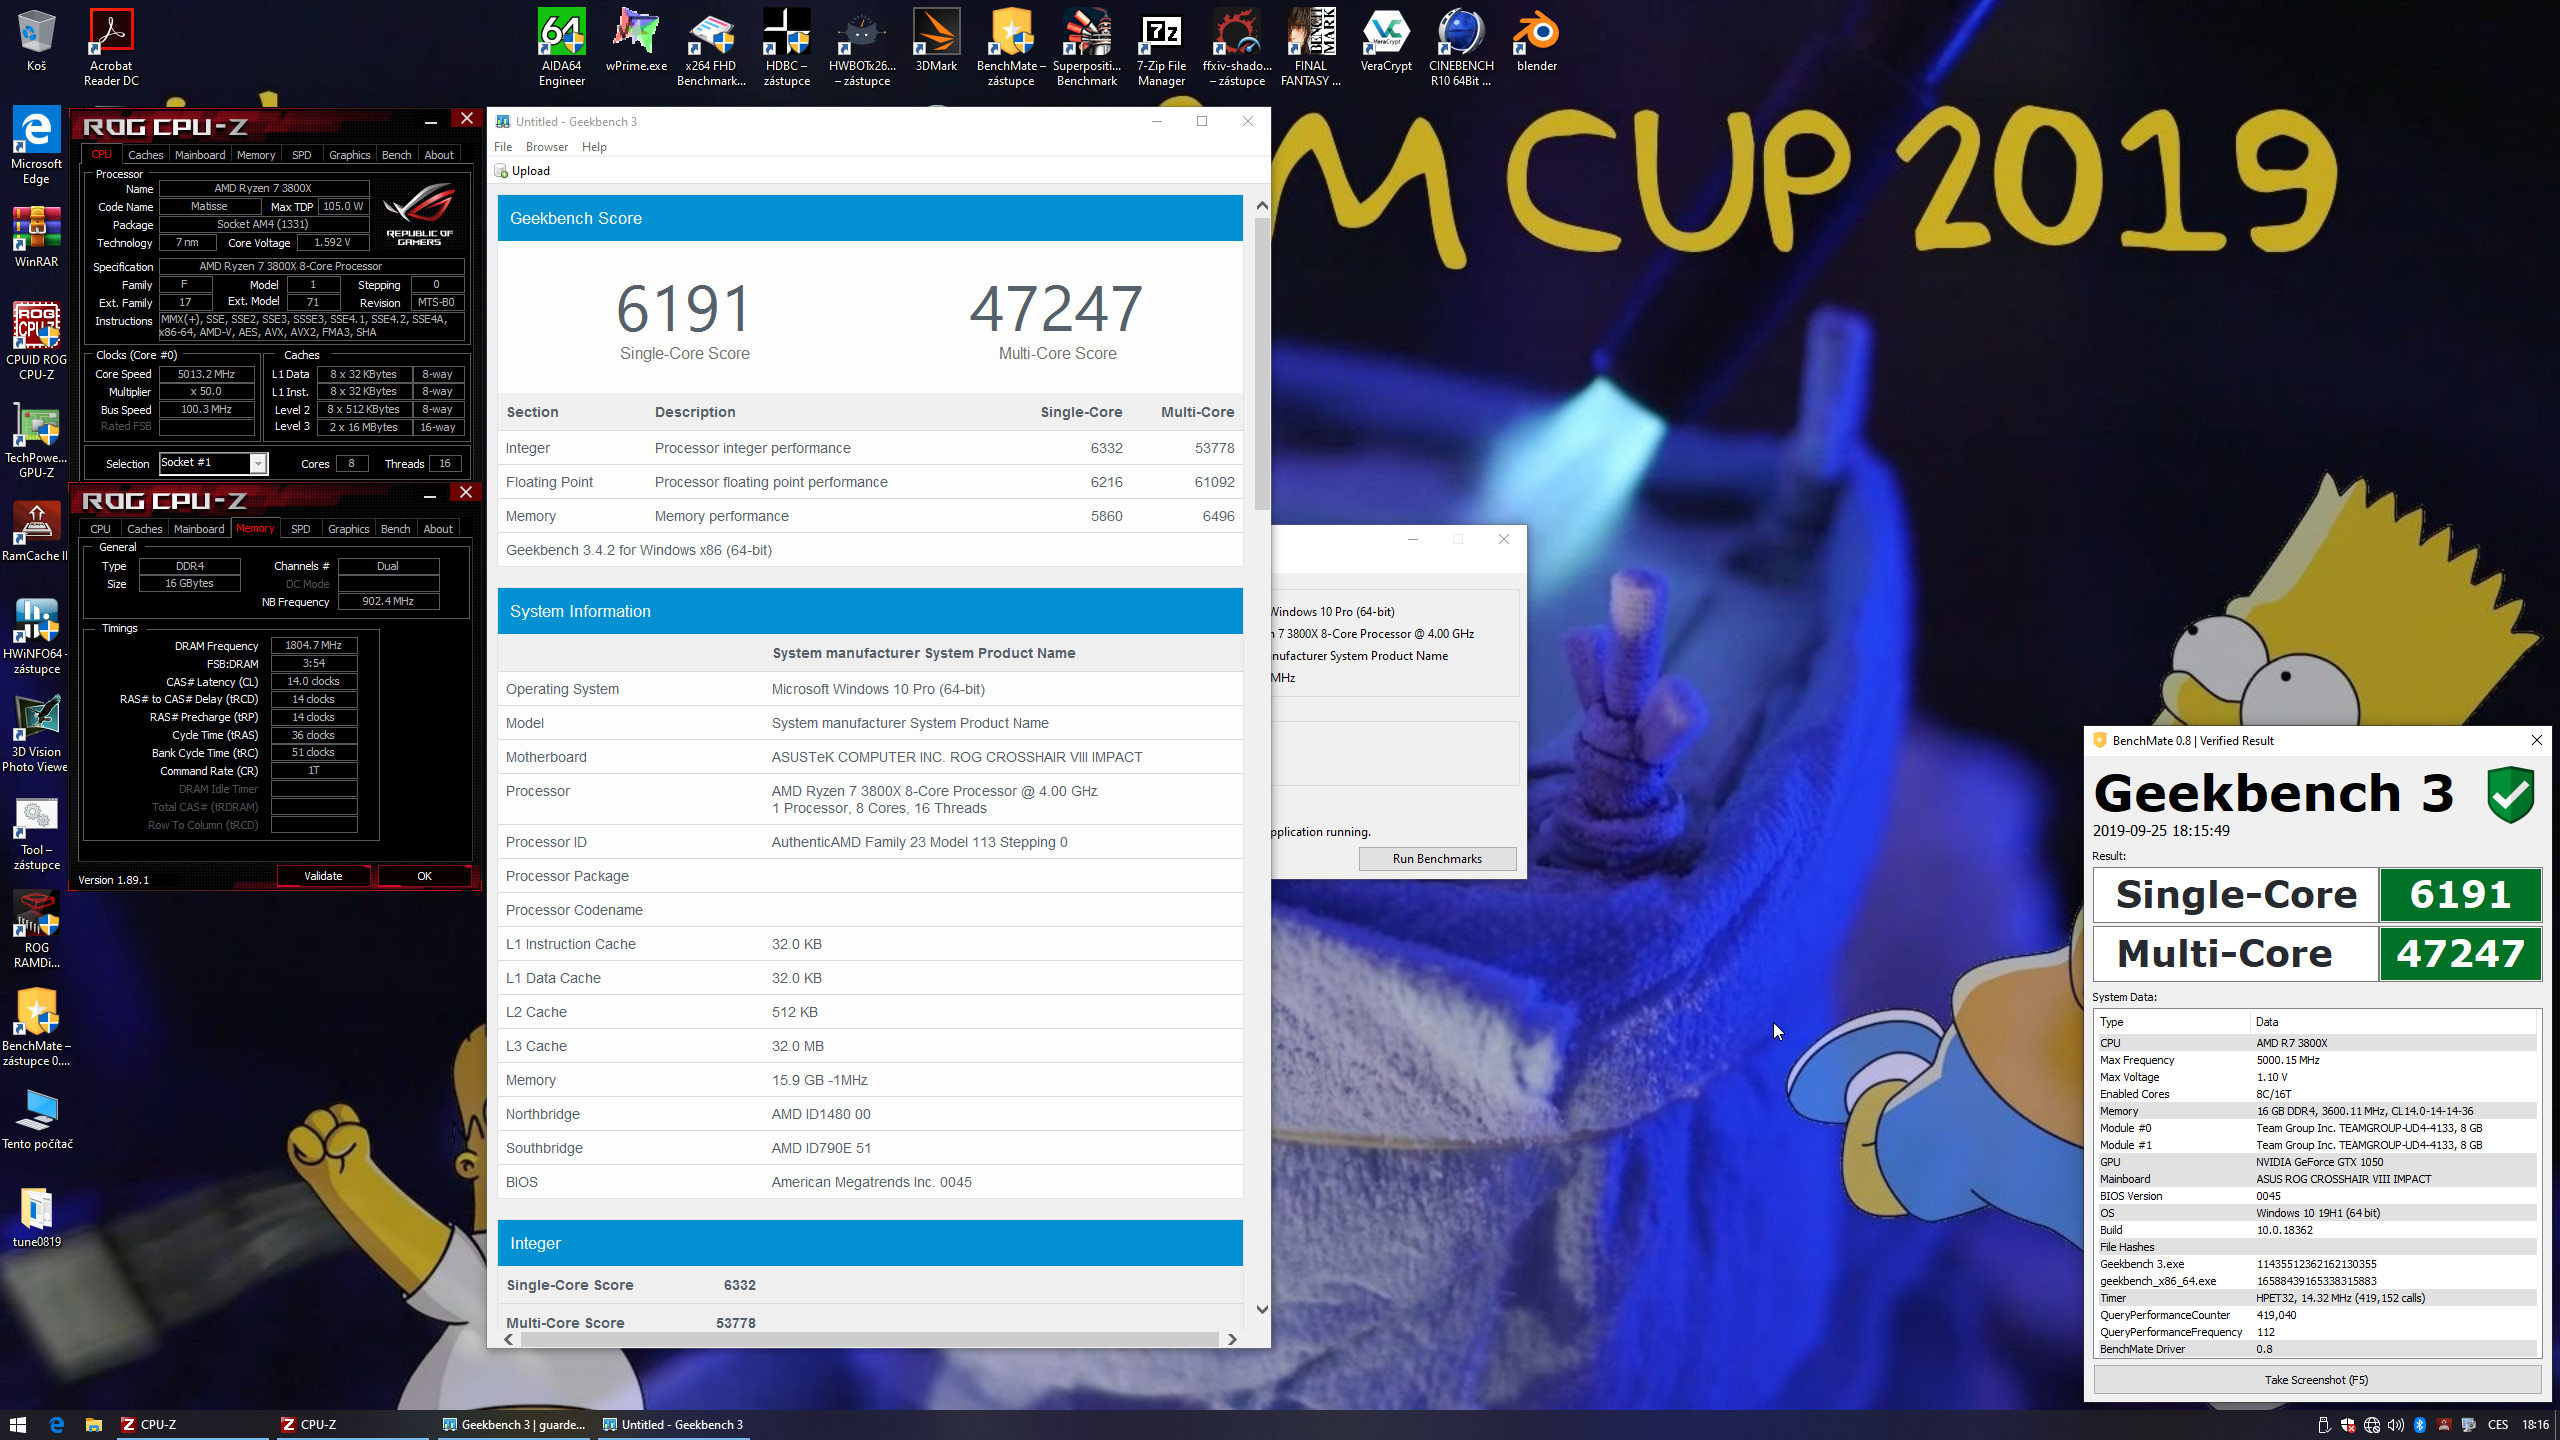Open tune0819 archive desktop icon
This screenshot has width=2560, height=1440.
click(36, 1217)
